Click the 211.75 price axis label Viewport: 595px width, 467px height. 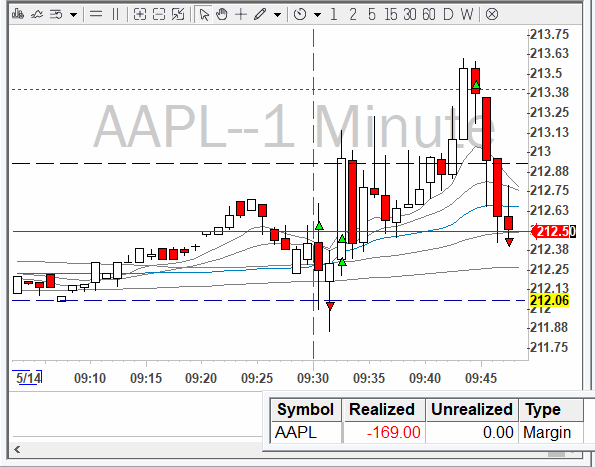[549, 347]
